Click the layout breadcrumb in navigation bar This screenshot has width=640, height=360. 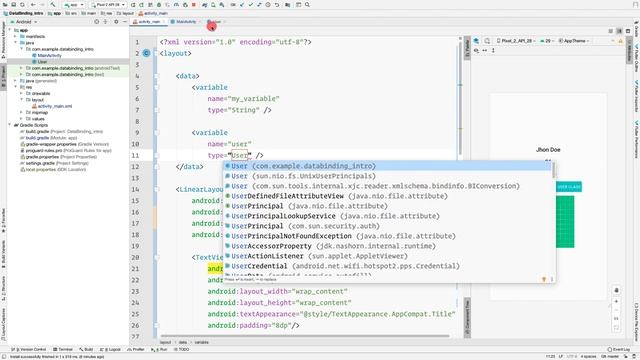coord(126,13)
